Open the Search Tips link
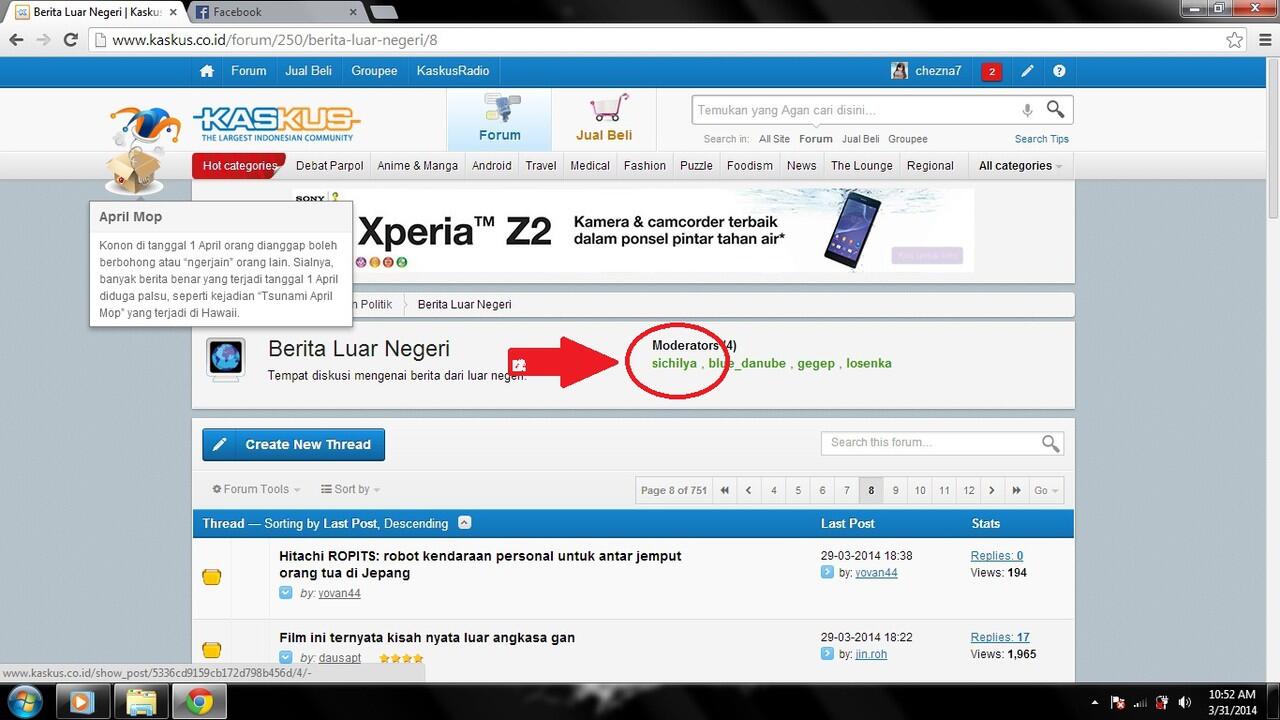Image resolution: width=1280 pixels, height=720 pixels. [x=1041, y=139]
